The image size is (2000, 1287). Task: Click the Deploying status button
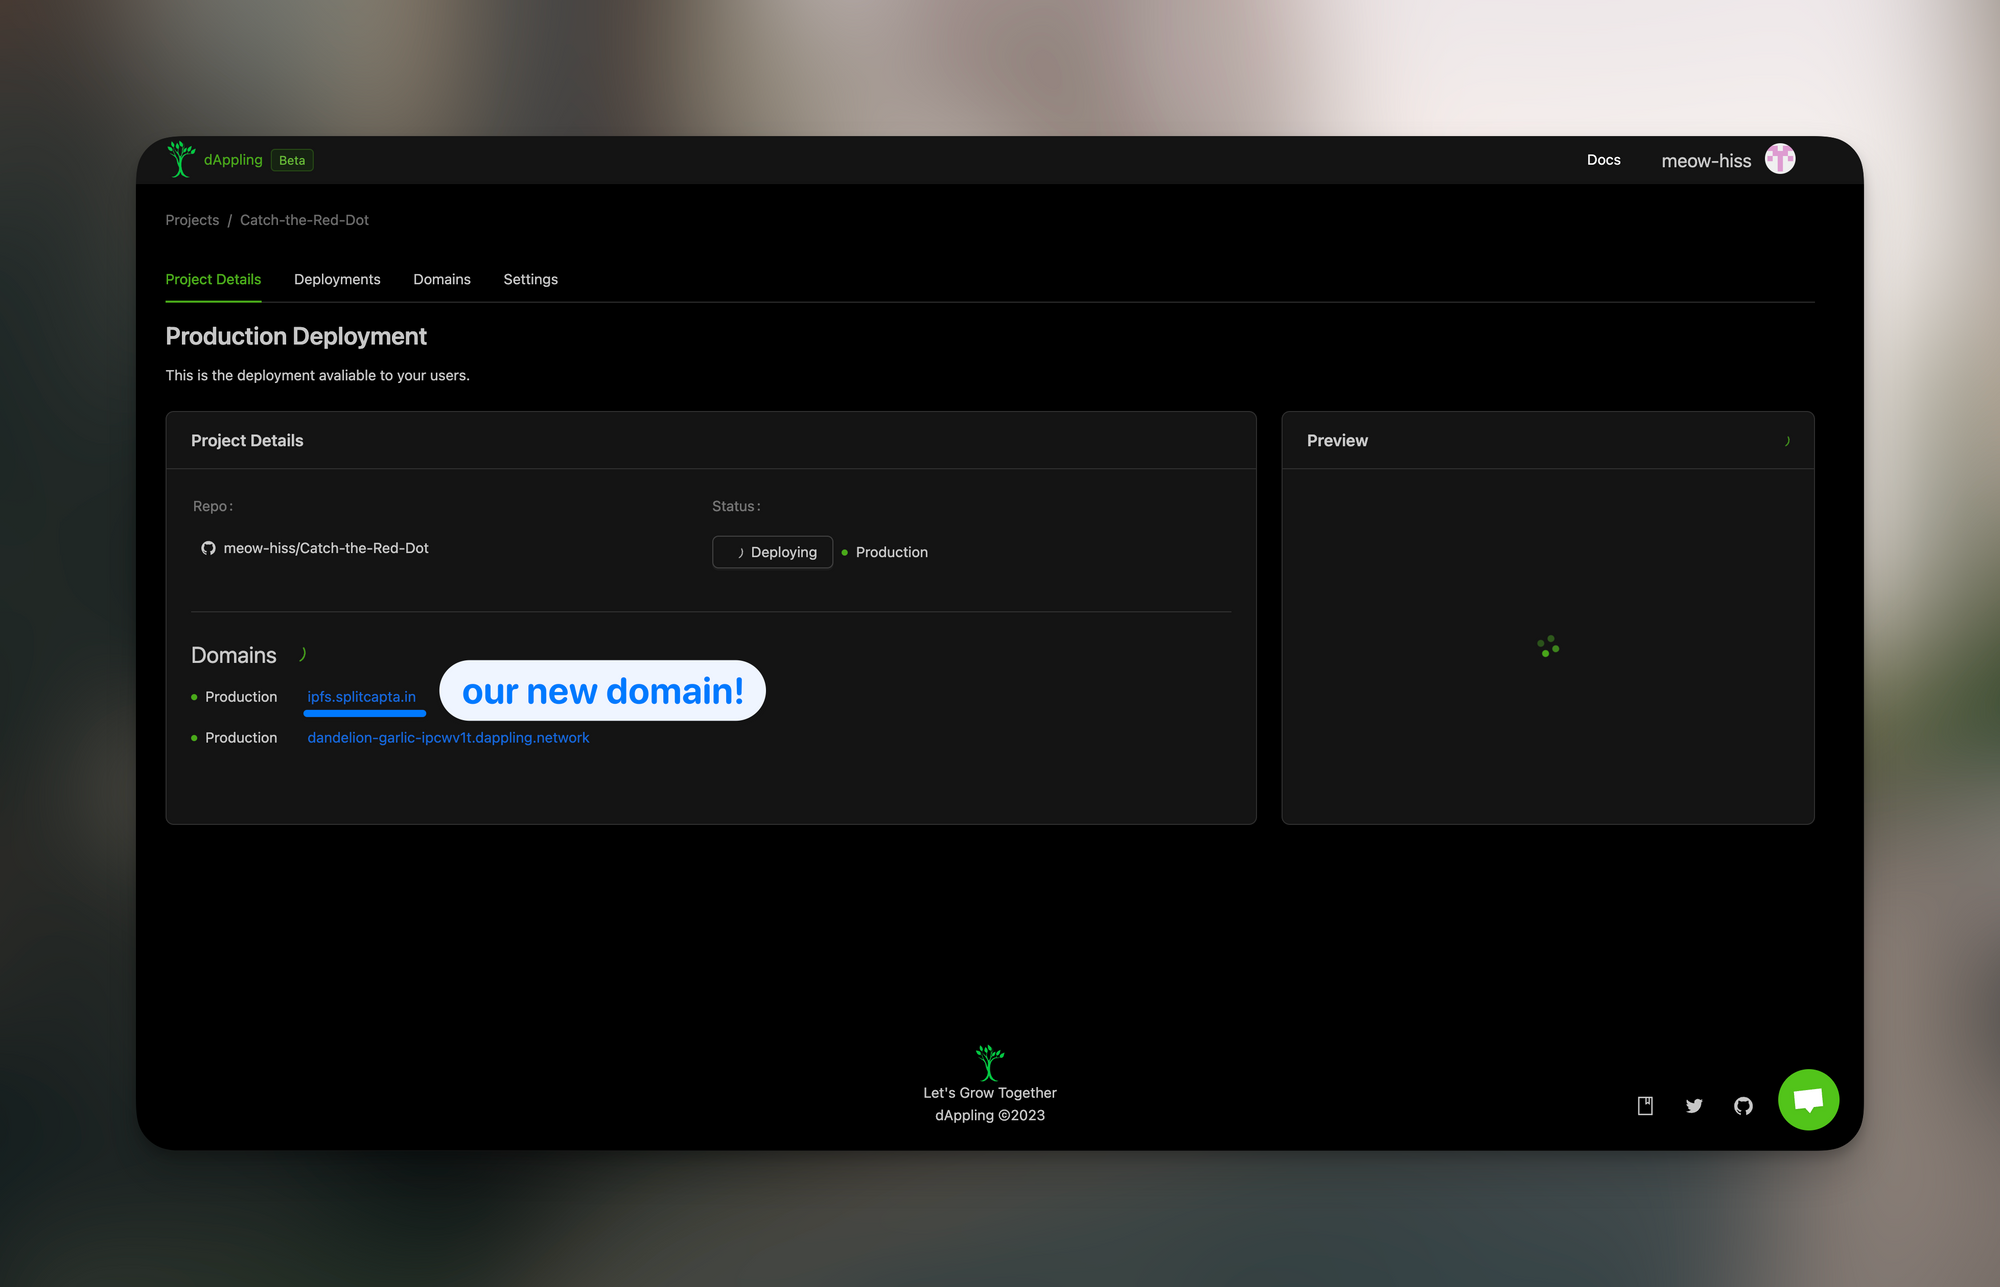pos(772,552)
